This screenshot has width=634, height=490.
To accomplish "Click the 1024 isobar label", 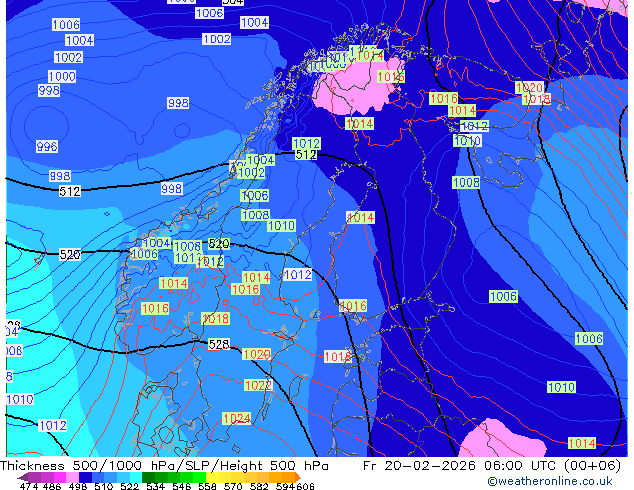I will (x=237, y=418).
